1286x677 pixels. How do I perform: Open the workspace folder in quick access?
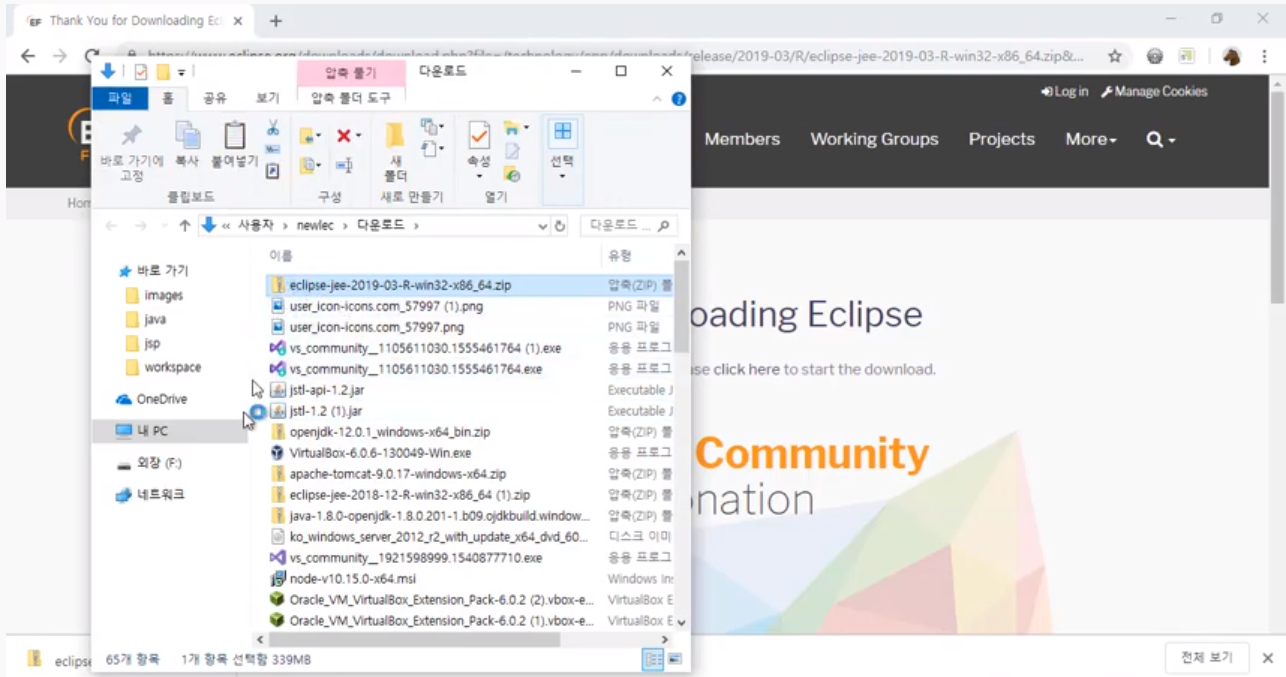162,367
